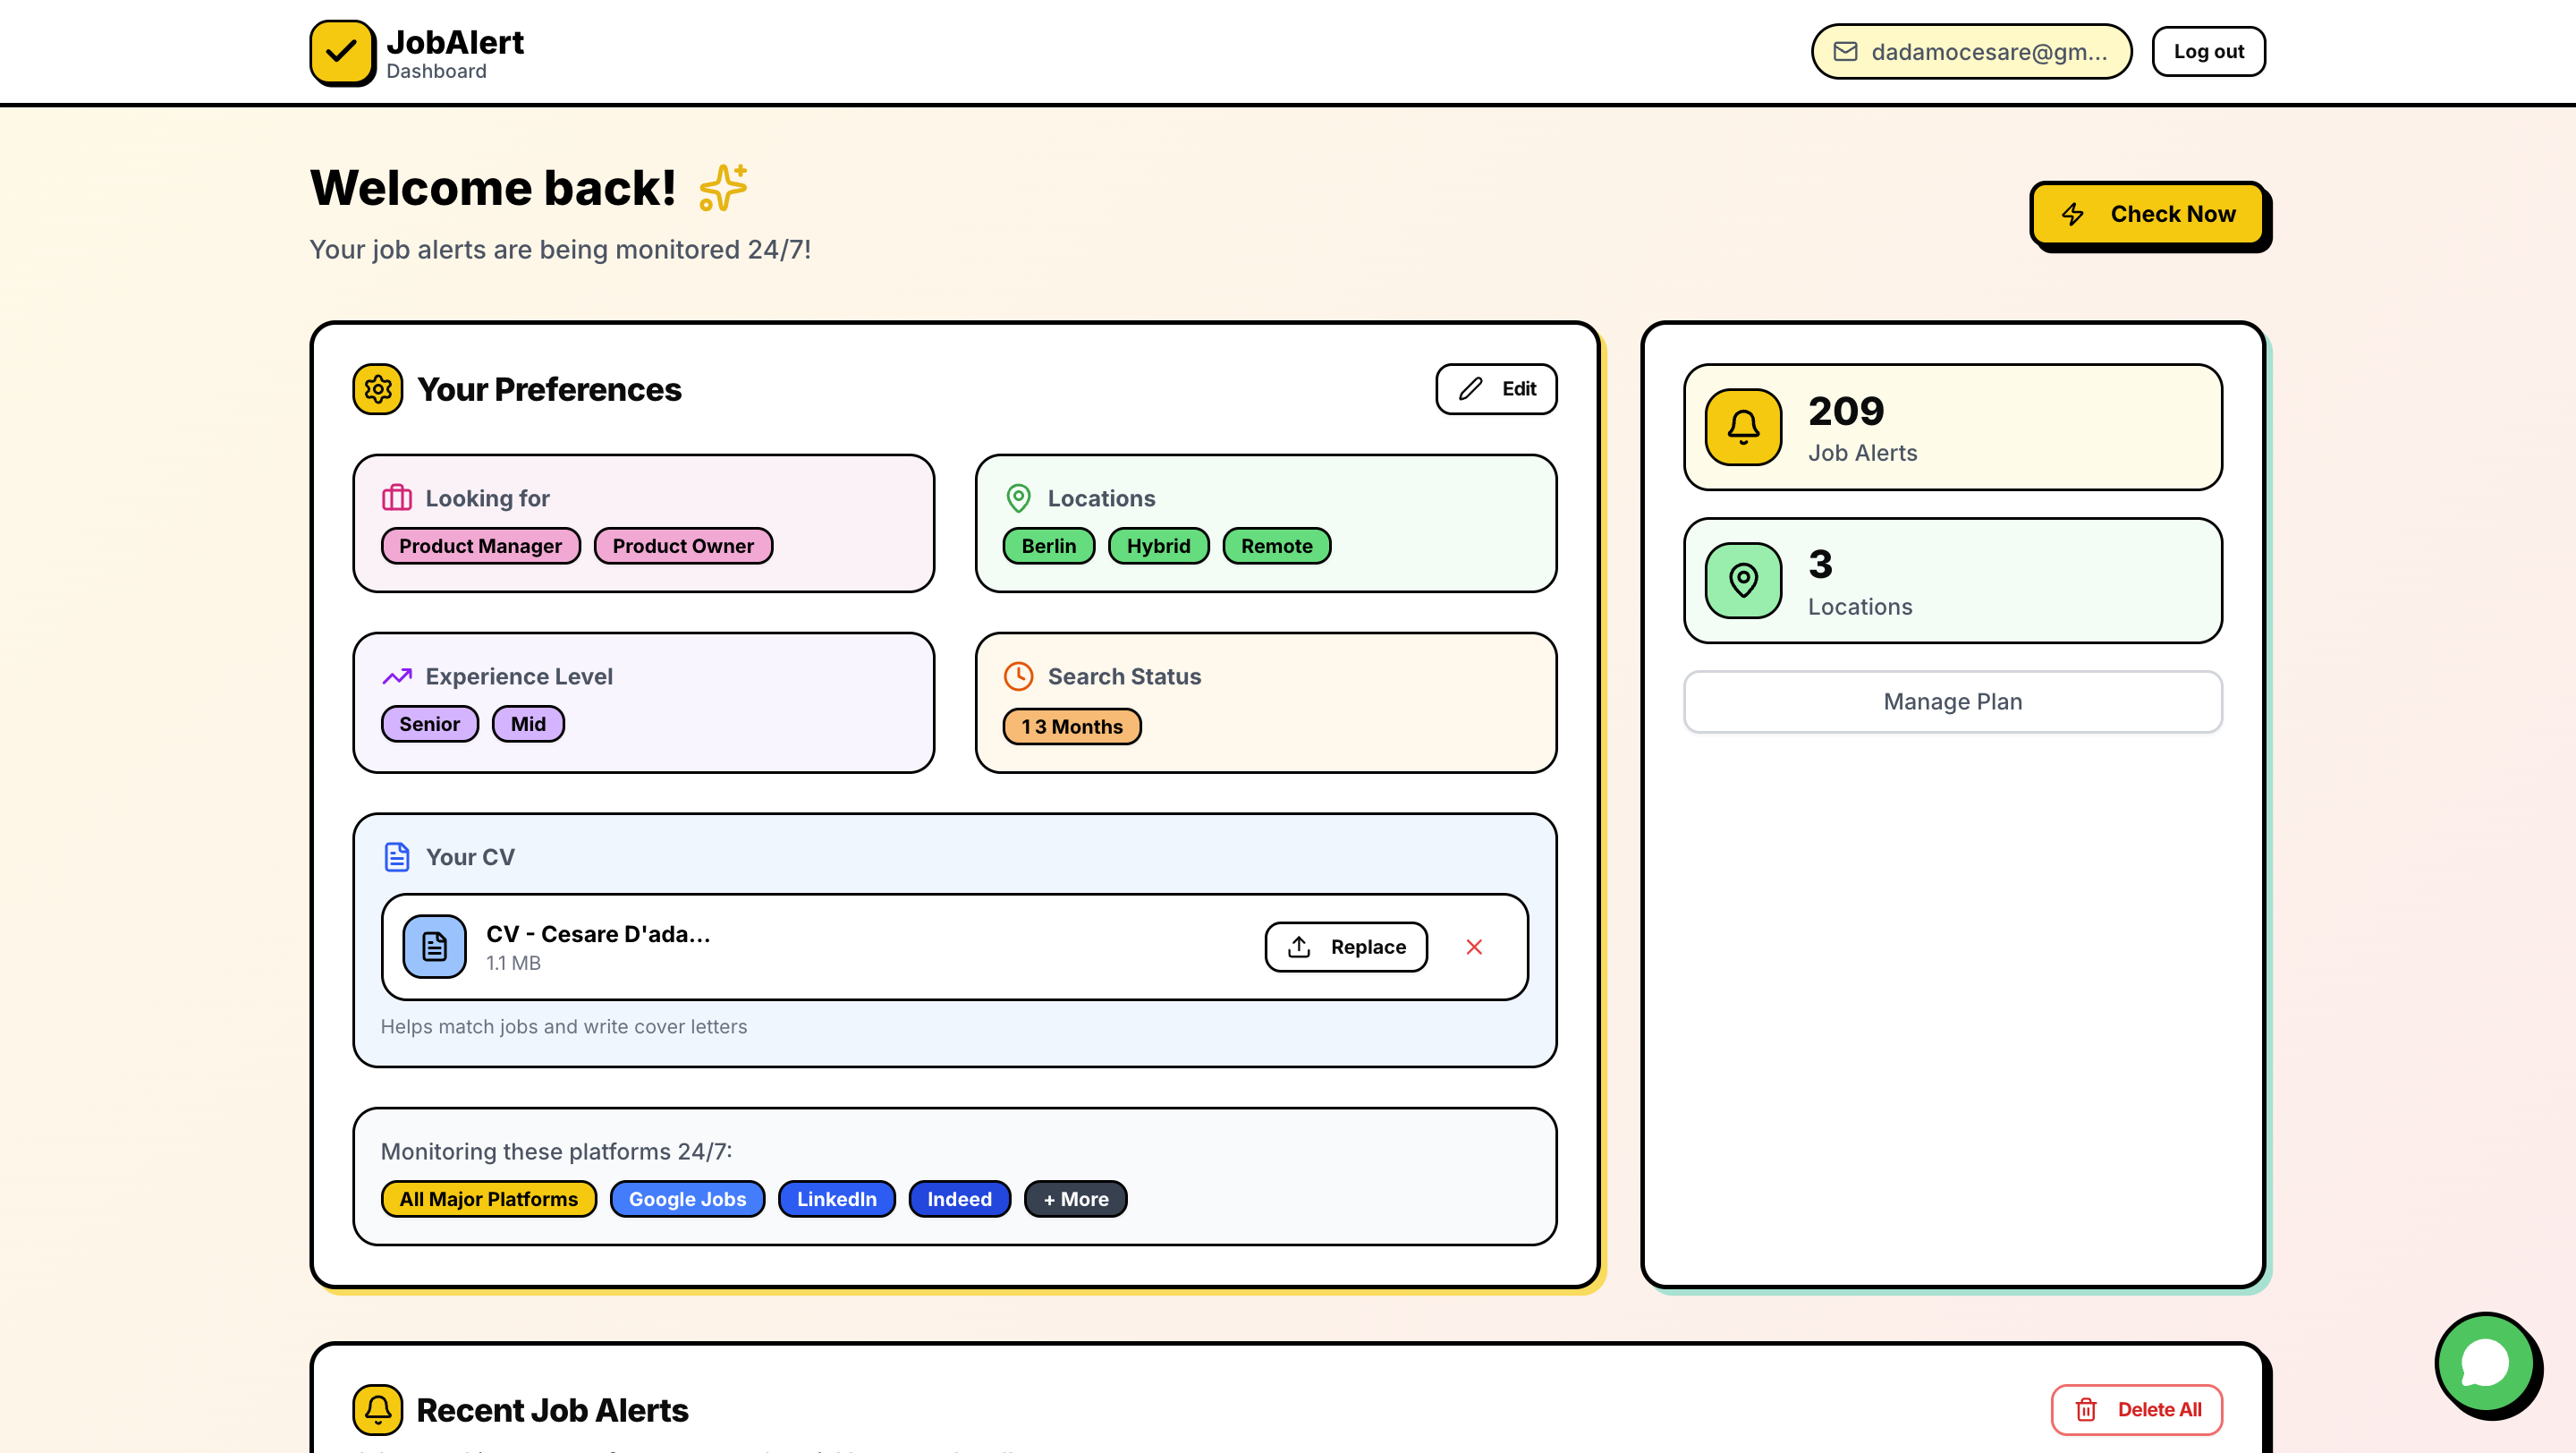2576x1453 pixels.
Task: Click the blue document icon for the CV file
Action: (x=433, y=946)
